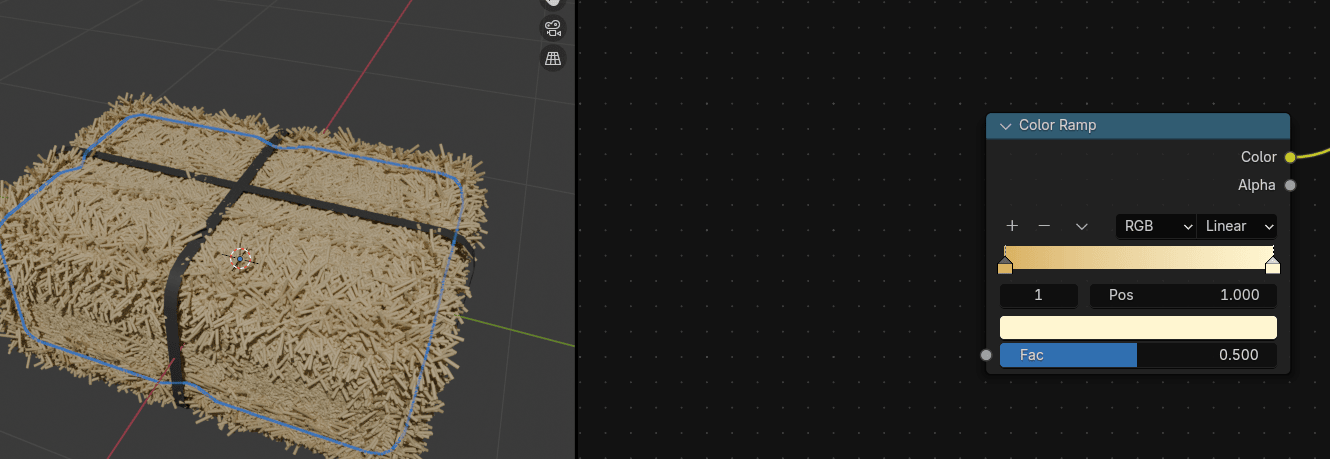Remove the active color stop with minus
Screen dimensions: 1330x459
[1044, 226]
